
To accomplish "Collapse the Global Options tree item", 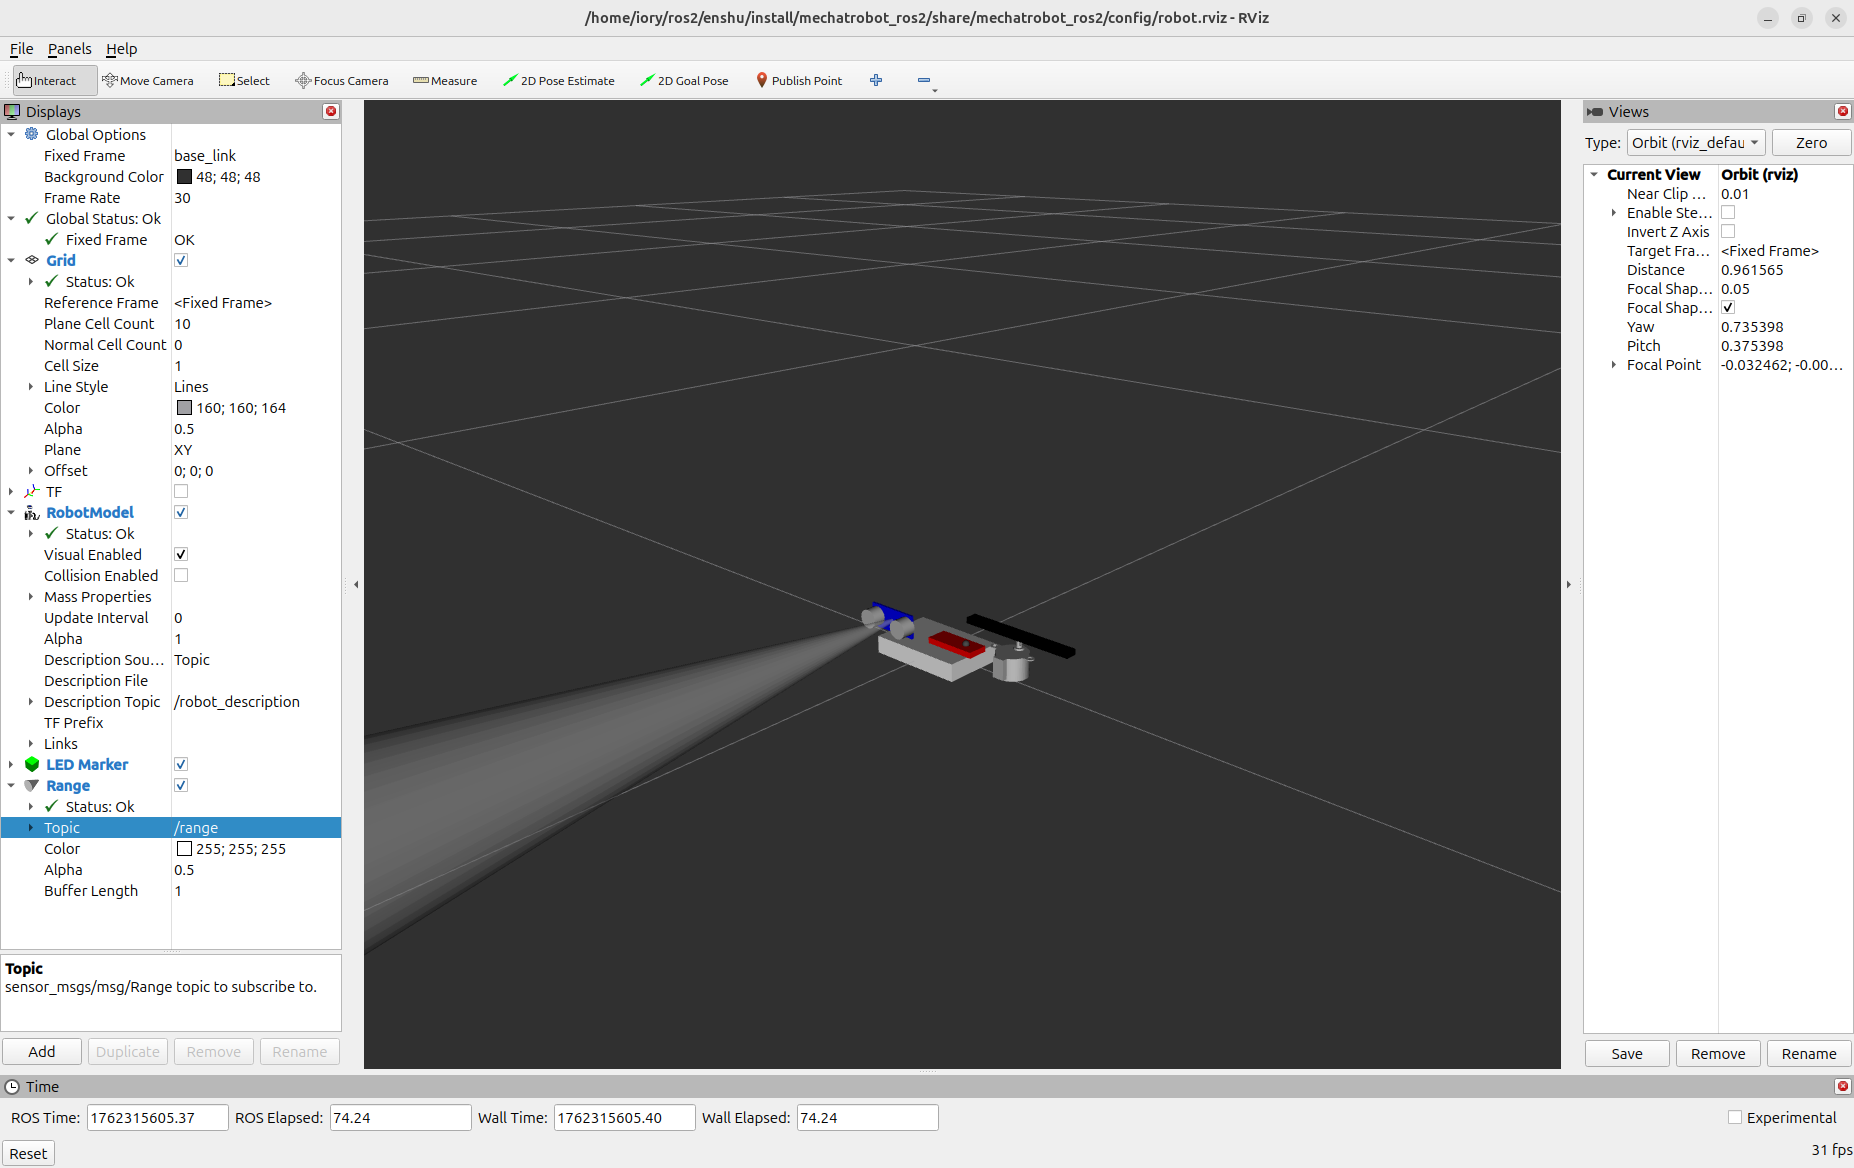I will tap(11, 134).
